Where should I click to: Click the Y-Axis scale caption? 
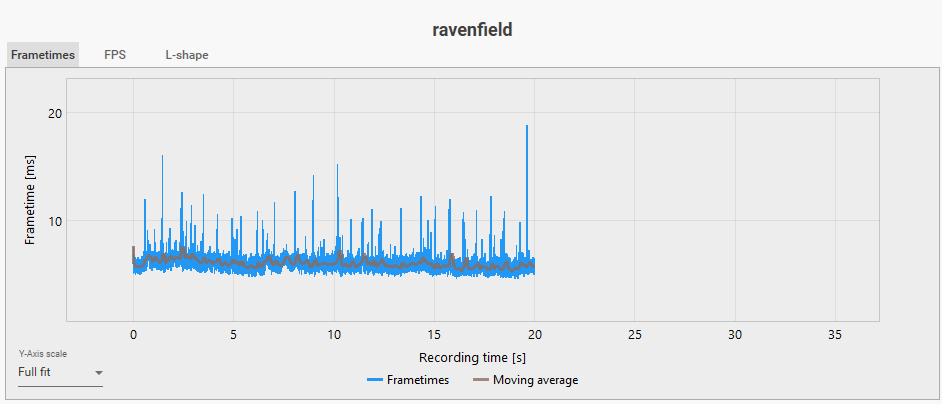pyautogui.click(x=43, y=354)
